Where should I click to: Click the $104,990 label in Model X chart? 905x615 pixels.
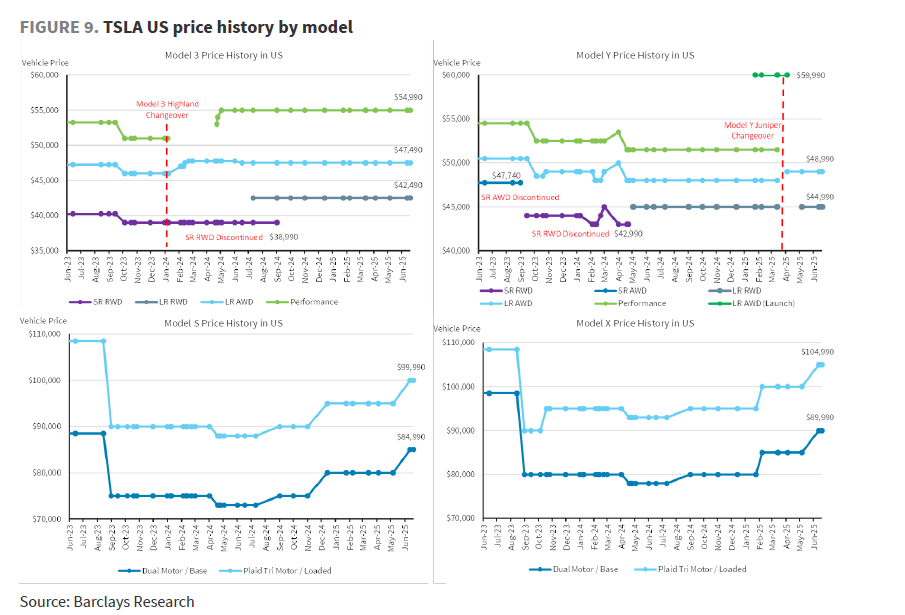tap(817, 352)
